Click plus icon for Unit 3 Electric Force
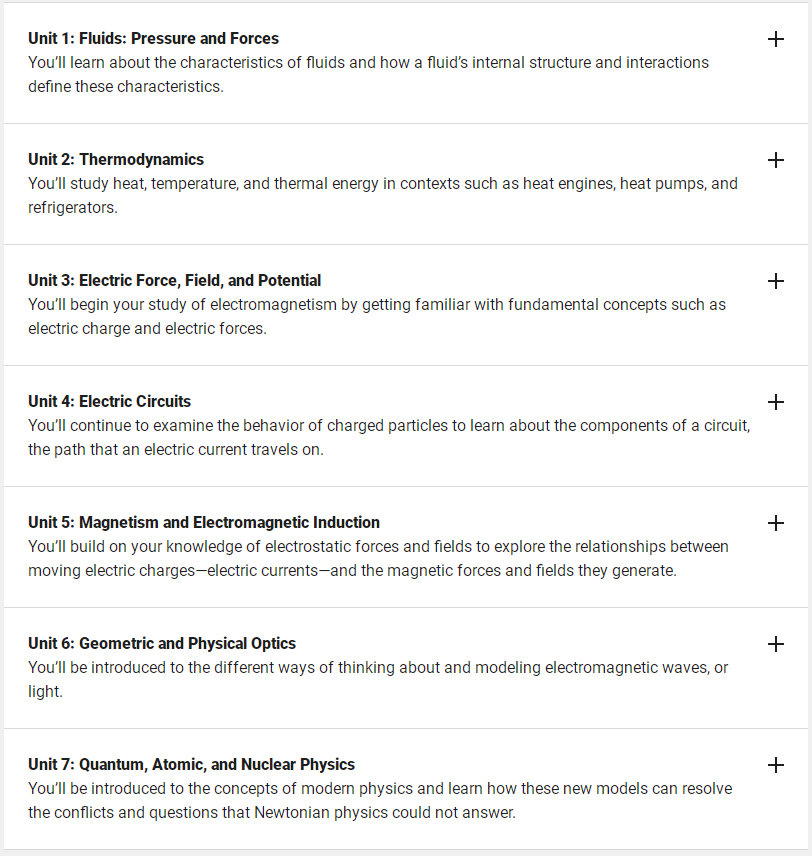Screen dimensions: 812x856 click(775, 281)
